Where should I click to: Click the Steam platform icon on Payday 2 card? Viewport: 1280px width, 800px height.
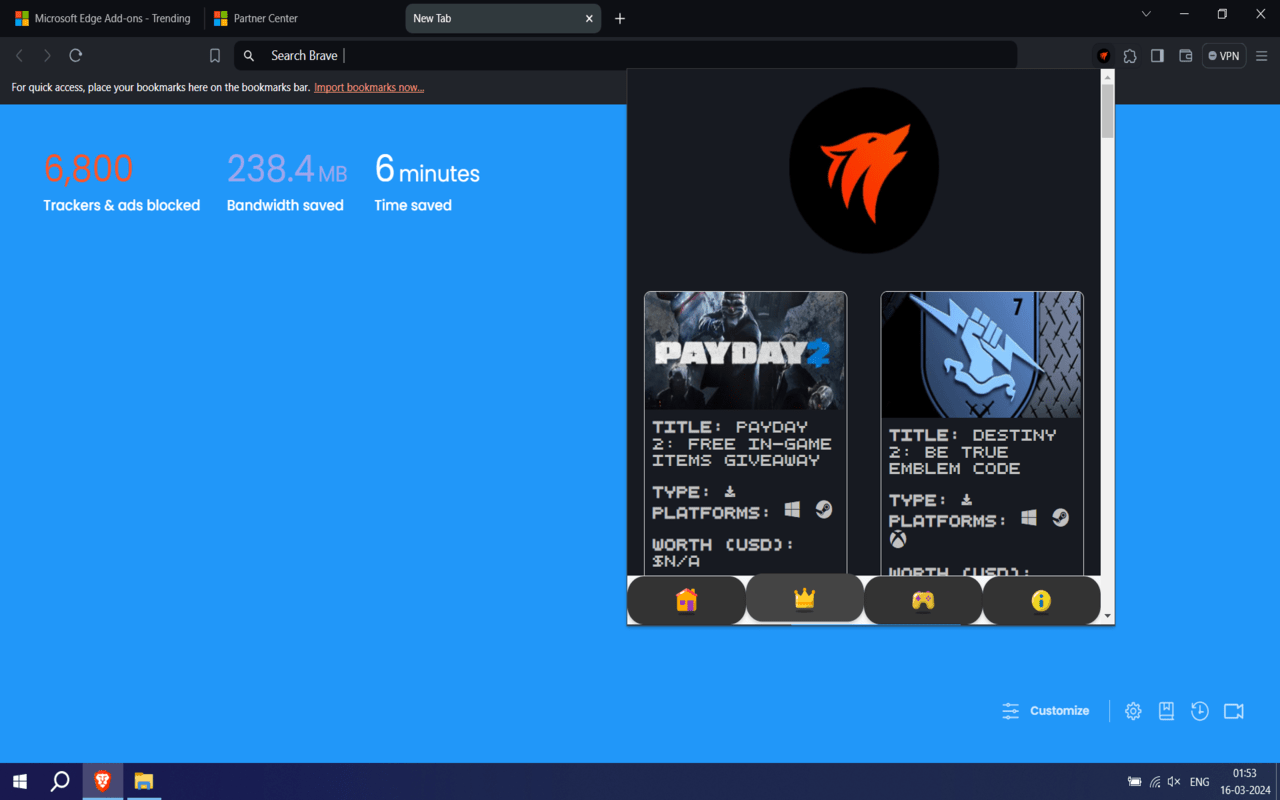(823, 510)
